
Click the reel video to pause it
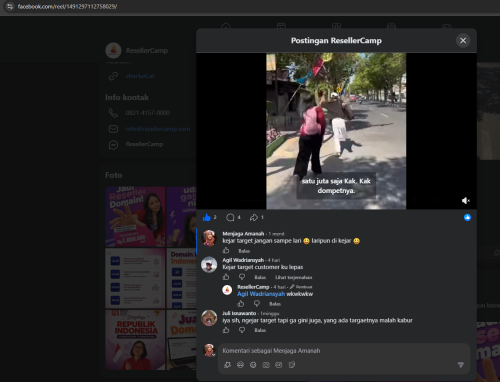[336, 131]
